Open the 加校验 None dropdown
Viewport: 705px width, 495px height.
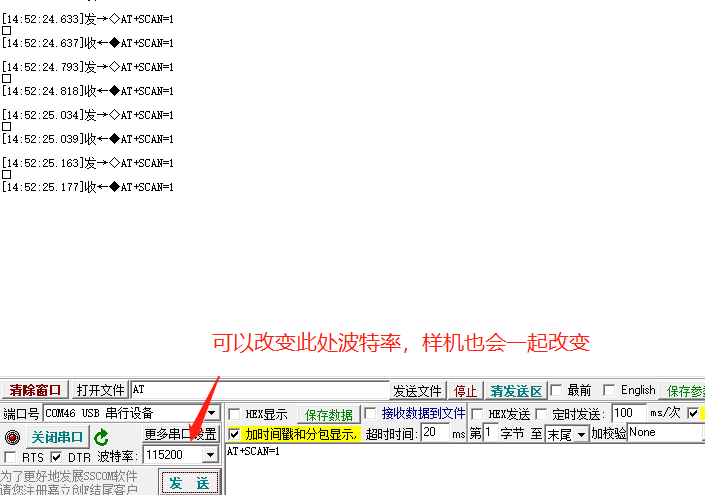click(x=665, y=433)
